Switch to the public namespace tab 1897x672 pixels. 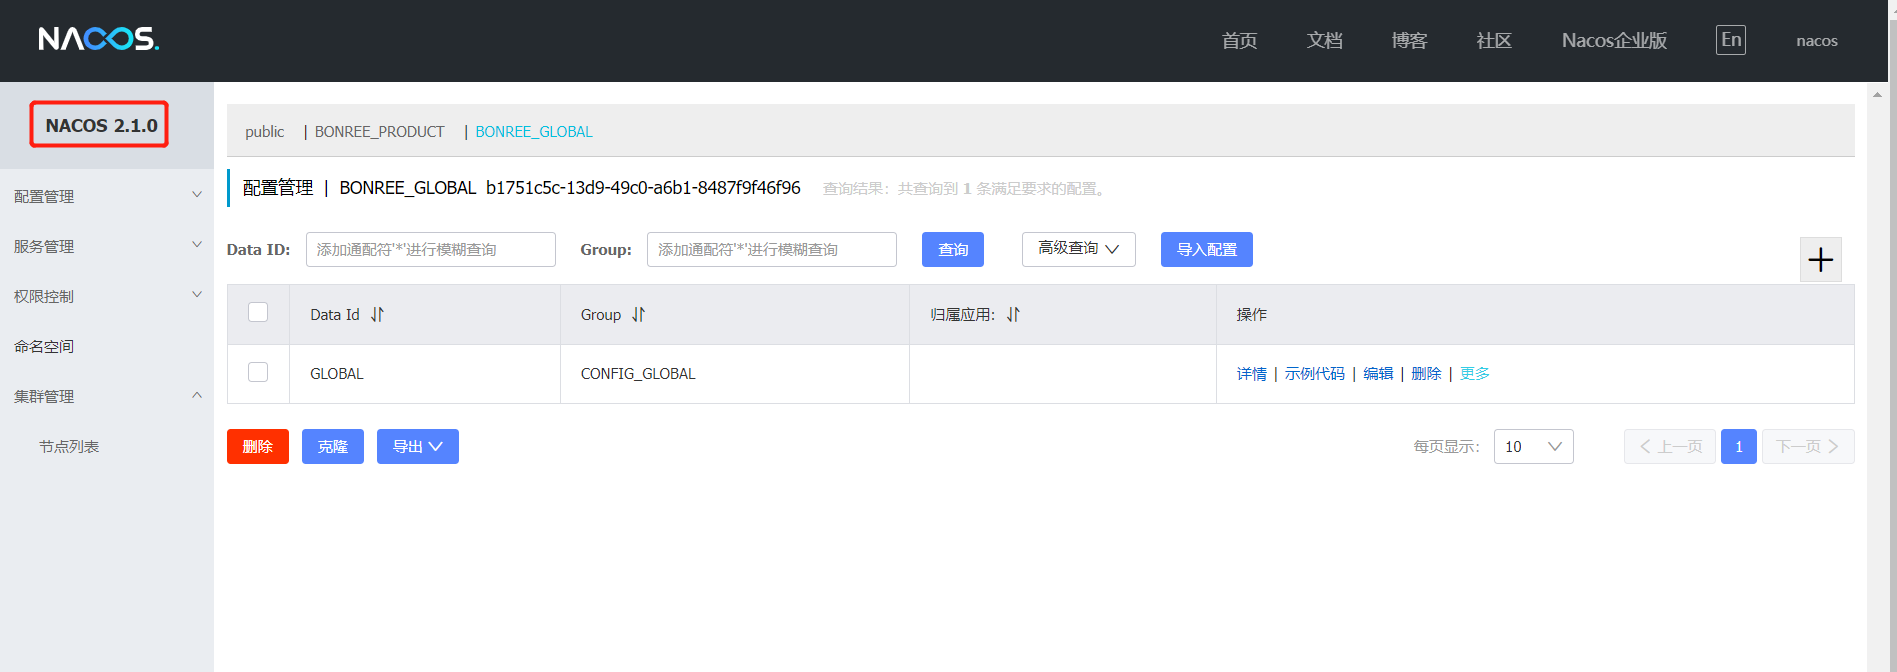[x=264, y=132]
